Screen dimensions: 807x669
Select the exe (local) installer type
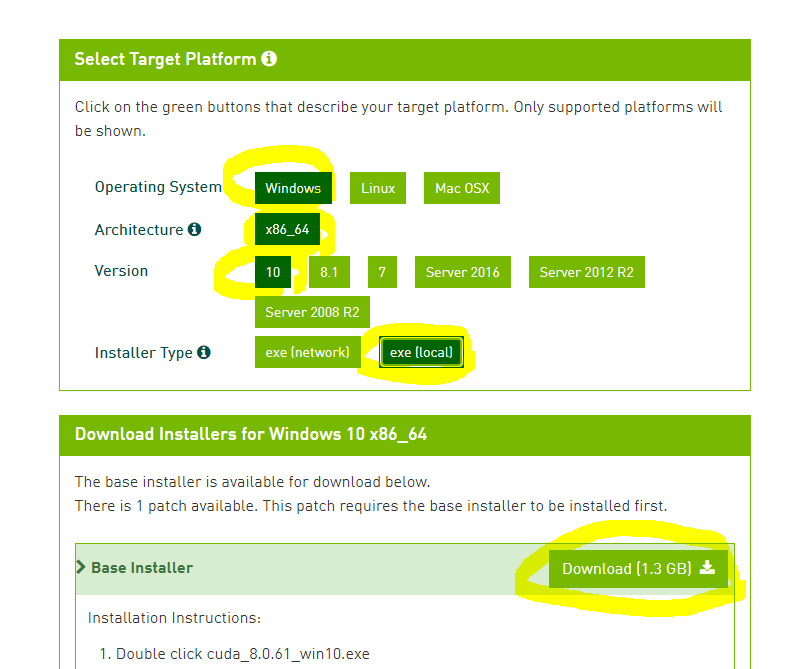(422, 352)
